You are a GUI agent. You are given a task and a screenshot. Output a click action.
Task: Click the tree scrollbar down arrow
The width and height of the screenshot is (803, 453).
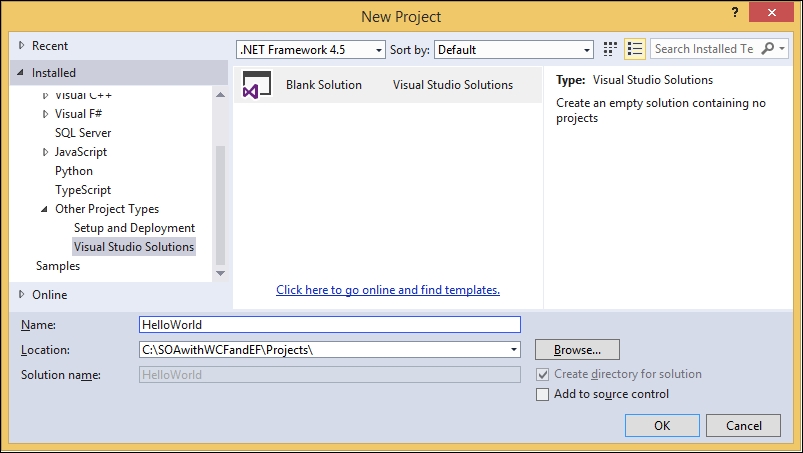[220, 273]
